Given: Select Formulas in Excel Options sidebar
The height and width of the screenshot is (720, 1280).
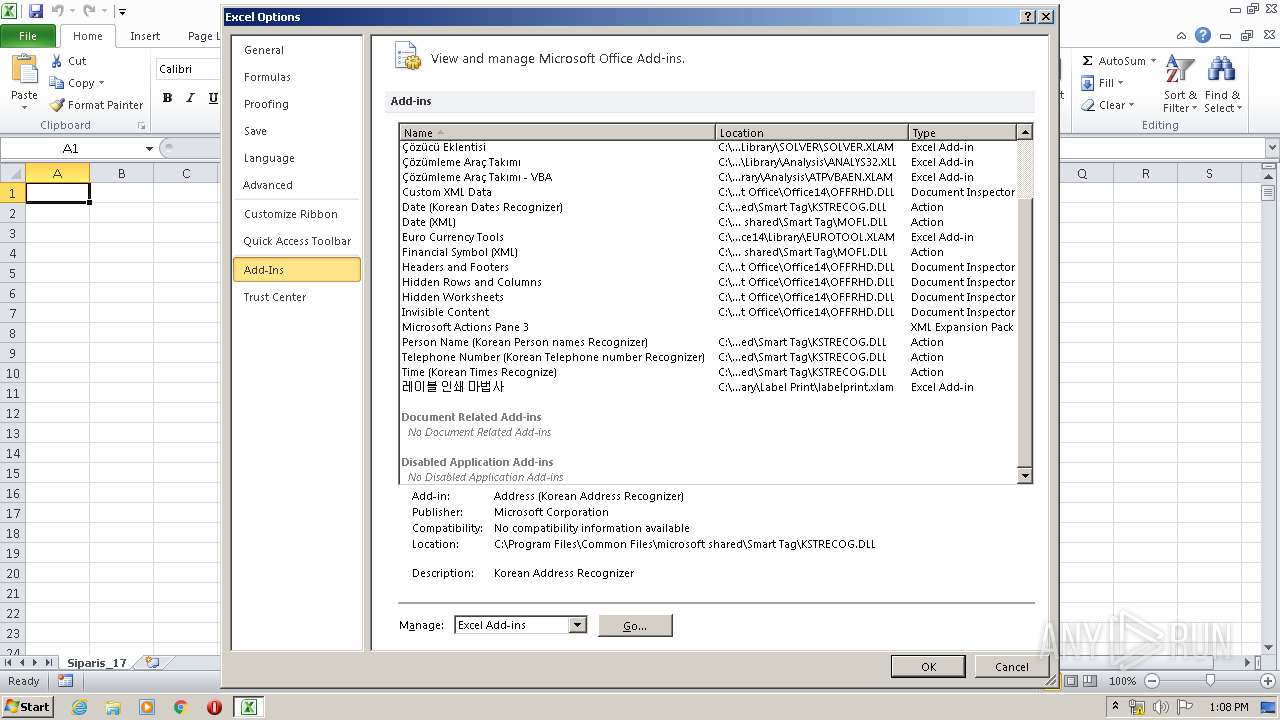Looking at the screenshot, I should point(296,77).
